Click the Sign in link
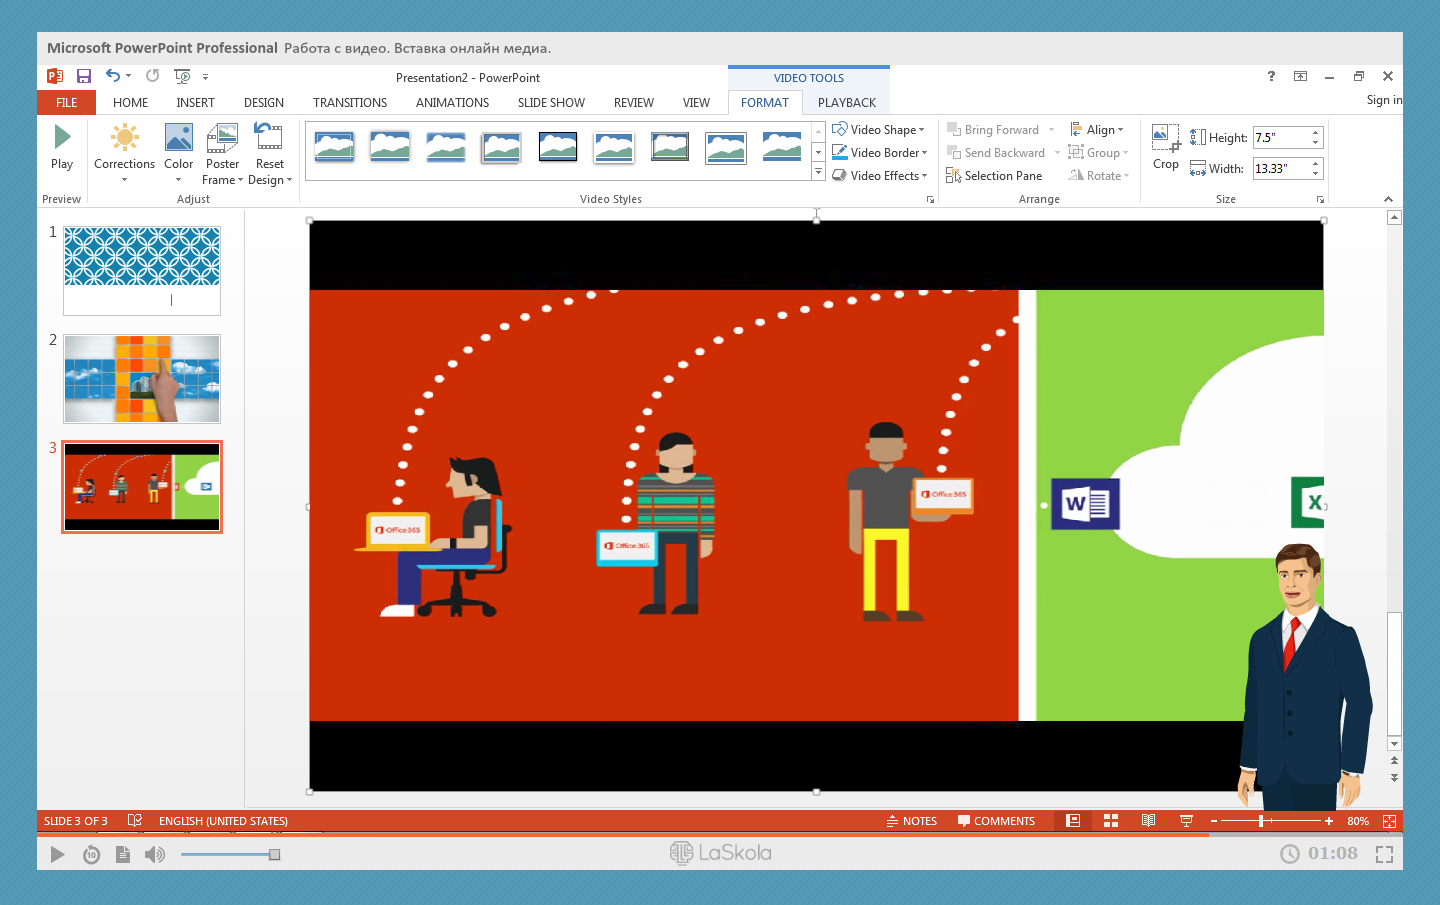Viewport: 1440px width, 905px height. [x=1383, y=100]
